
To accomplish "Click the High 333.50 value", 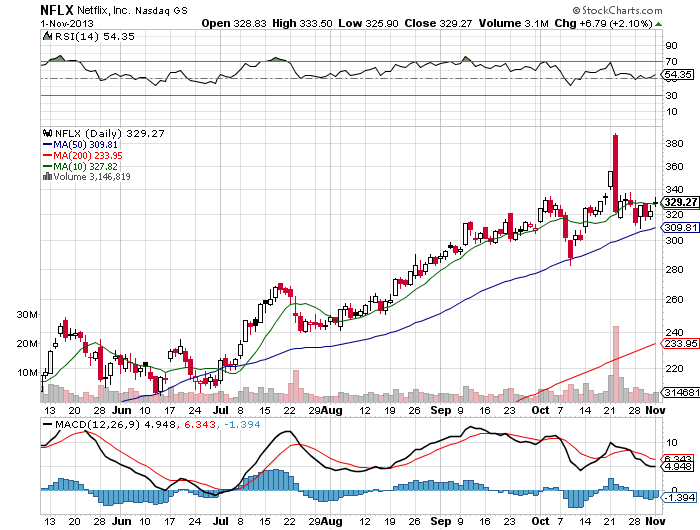I will tap(302, 23).
